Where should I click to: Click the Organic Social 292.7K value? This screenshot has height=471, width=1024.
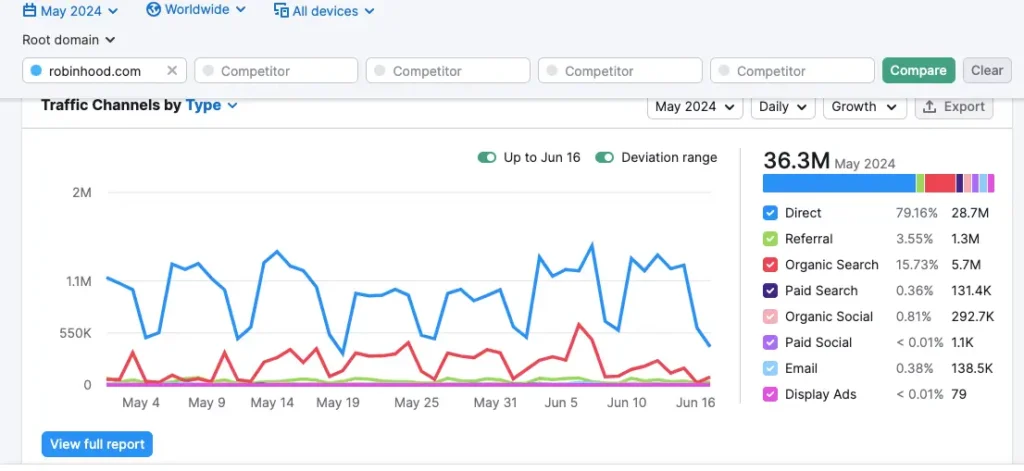(972, 317)
